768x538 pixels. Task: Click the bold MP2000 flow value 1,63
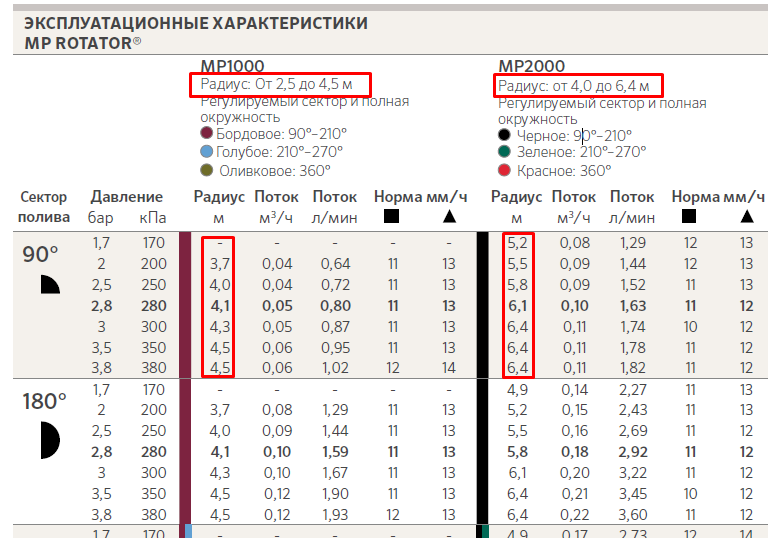633,306
